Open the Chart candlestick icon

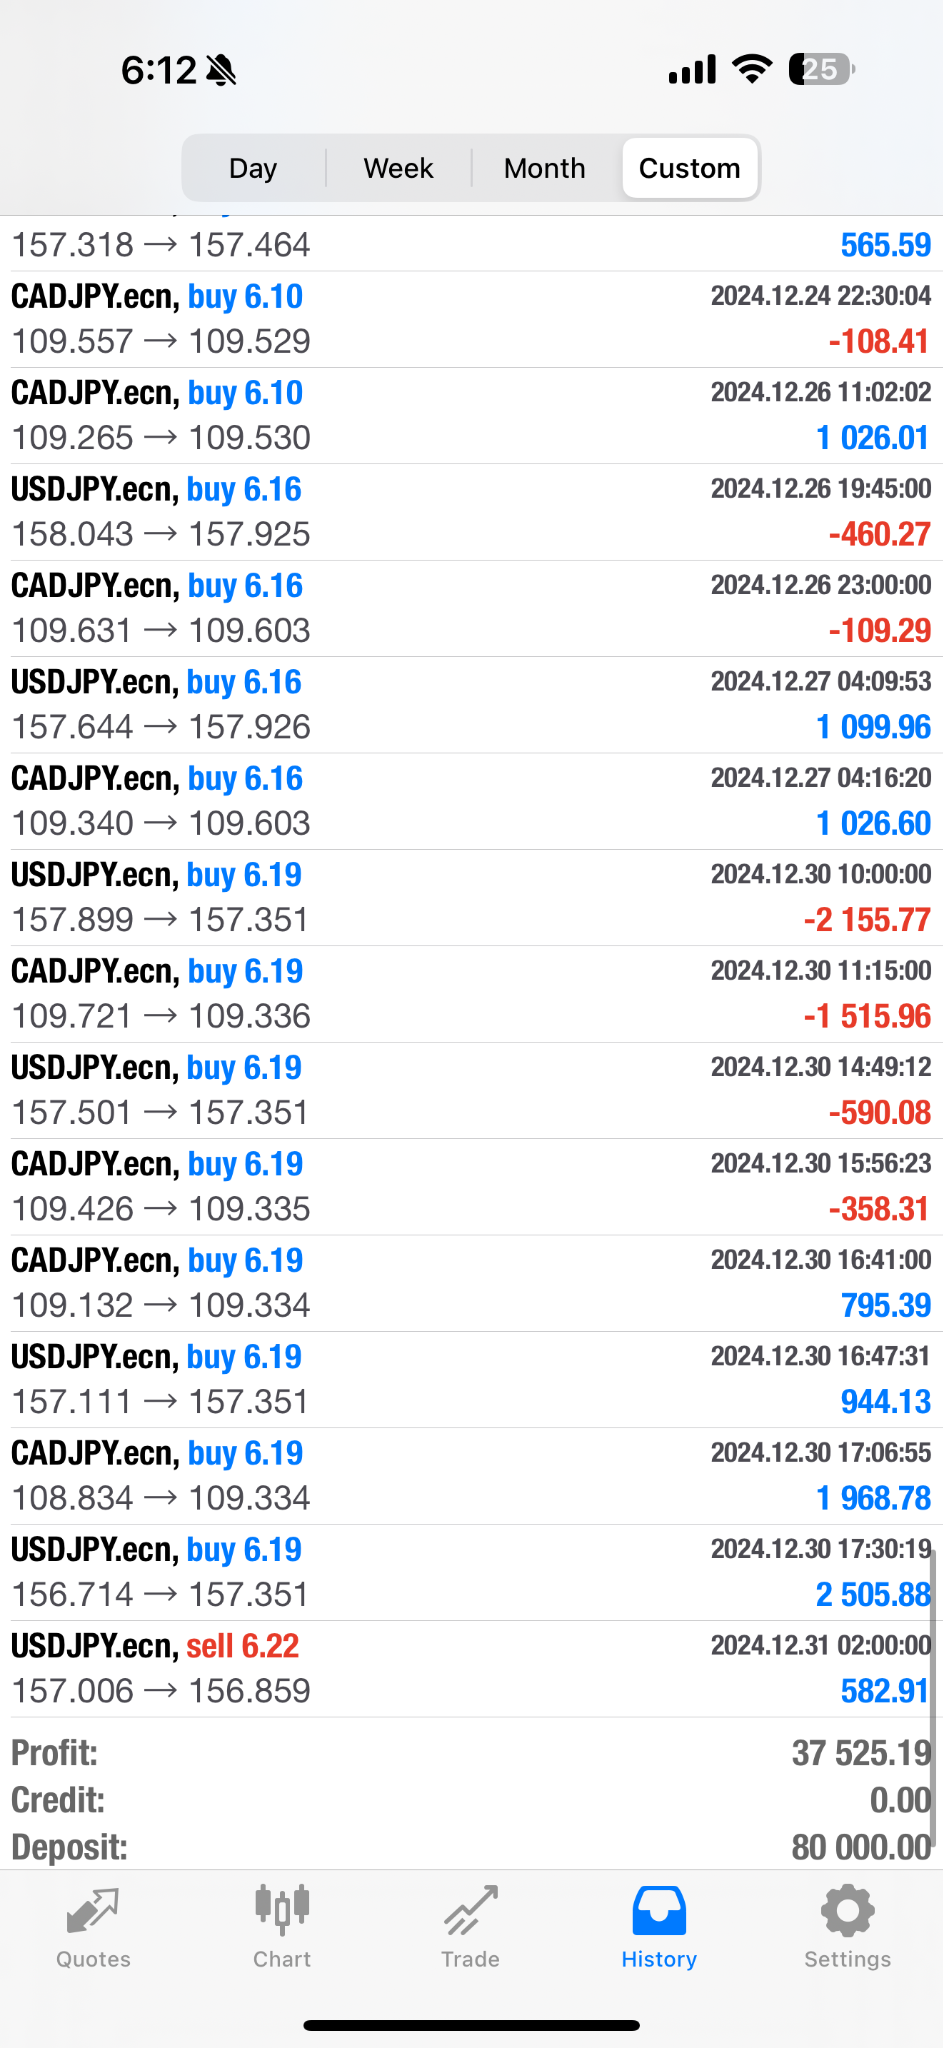[x=282, y=1909]
